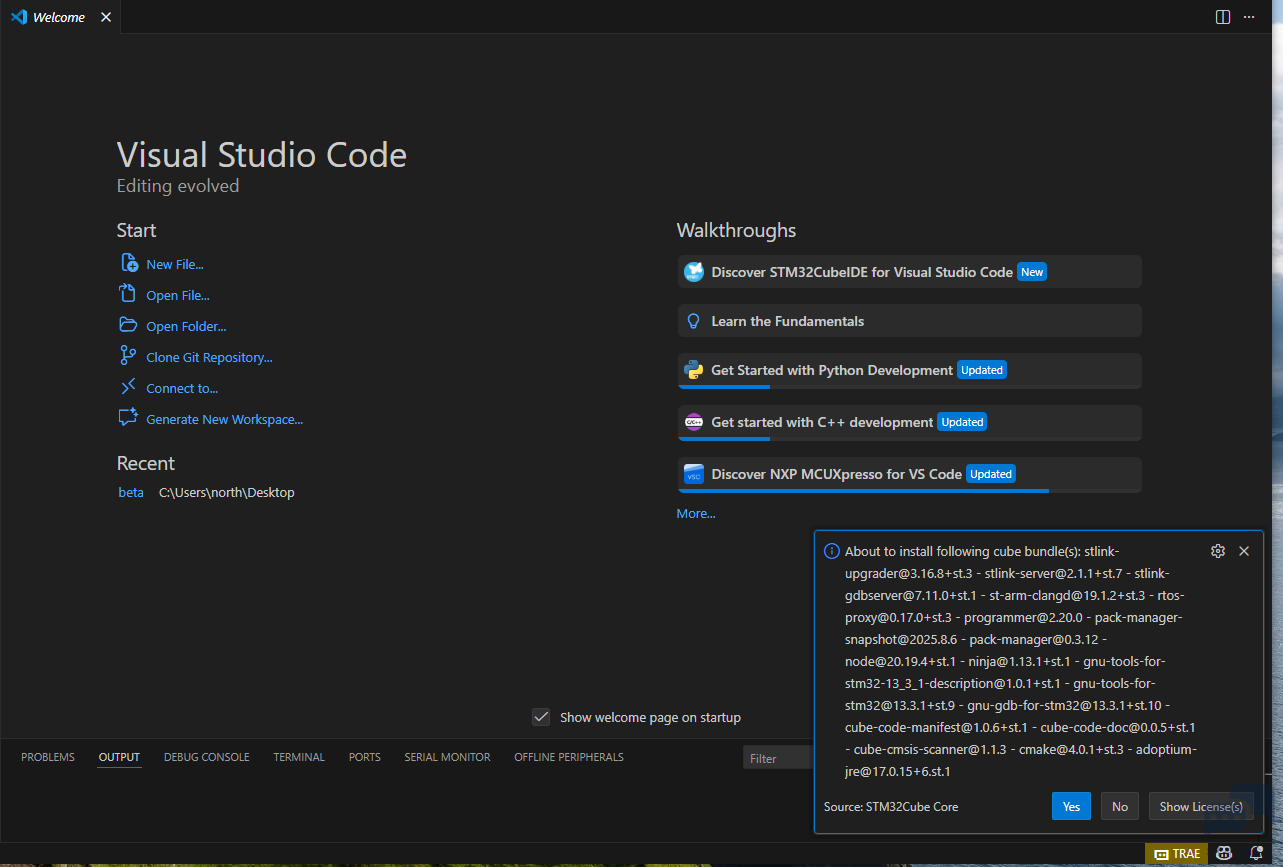Click the Clone Git Repository link
Image resolution: width=1283 pixels, height=867 pixels.
209,358
